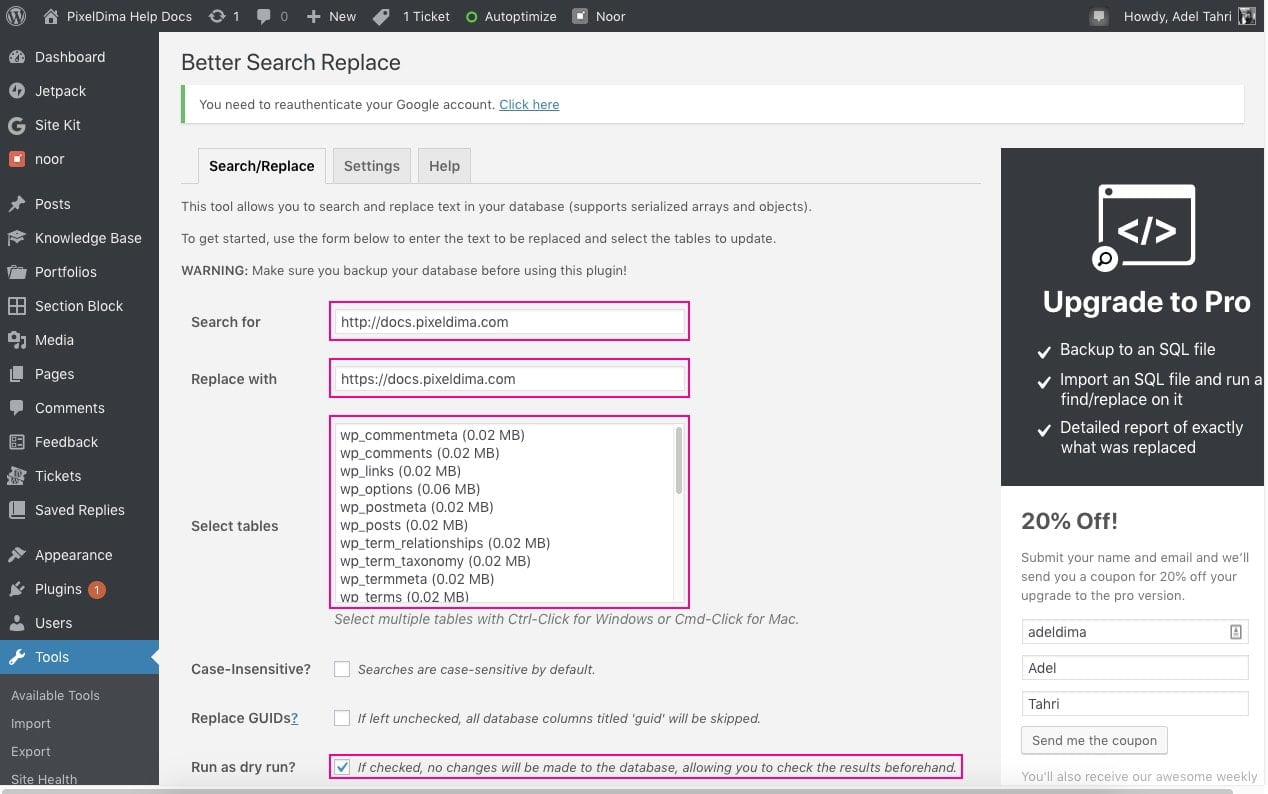Image resolution: width=1268 pixels, height=794 pixels.
Task: Click the Tickets icon in the admin bar
Action: coord(380,16)
